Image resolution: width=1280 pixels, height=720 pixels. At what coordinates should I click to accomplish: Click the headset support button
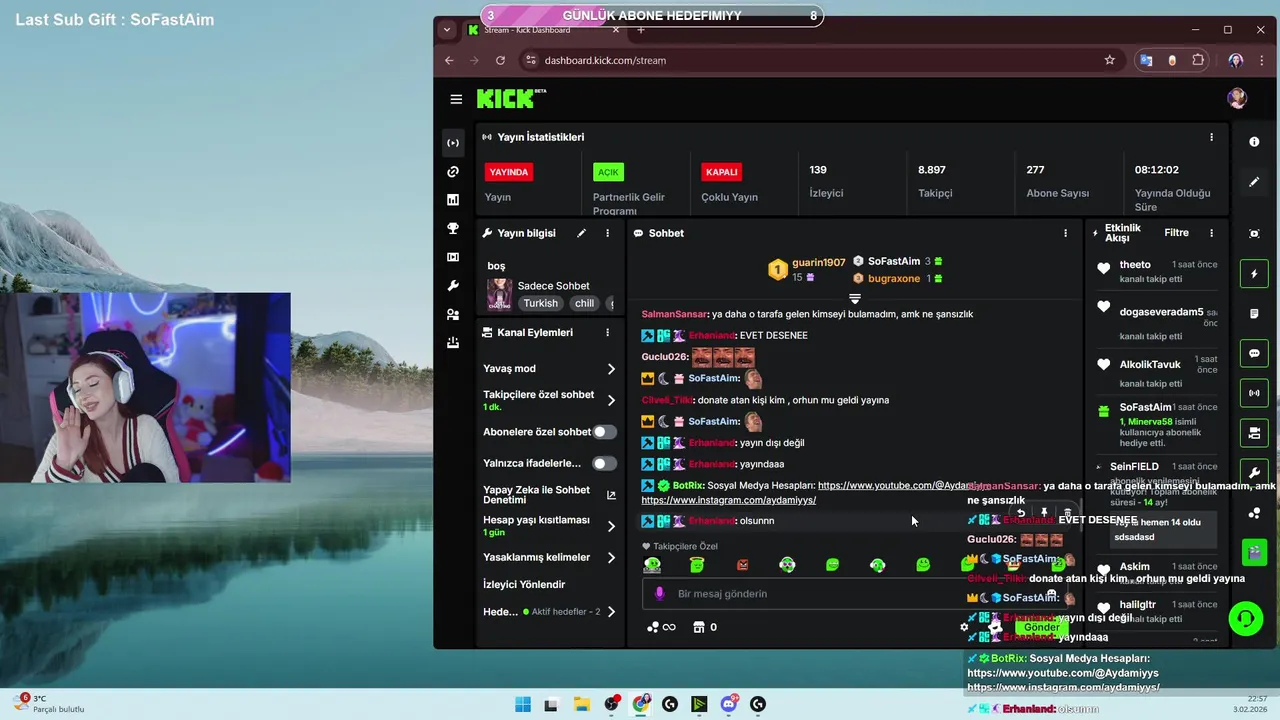(x=1245, y=619)
